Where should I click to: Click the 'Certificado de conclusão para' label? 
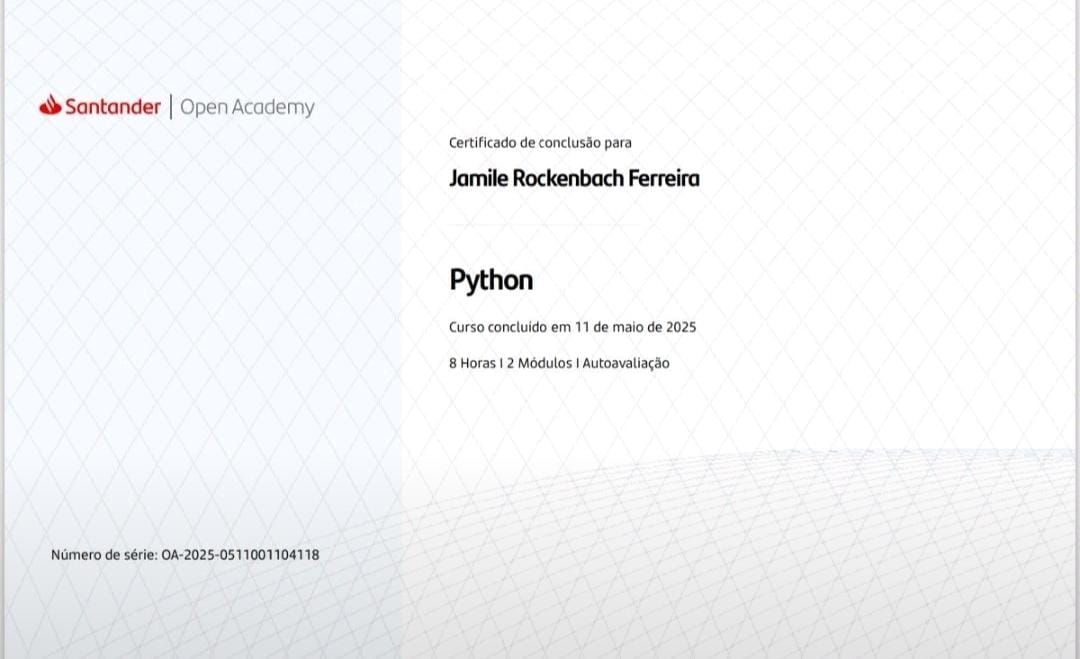pyautogui.click(x=539, y=143)
